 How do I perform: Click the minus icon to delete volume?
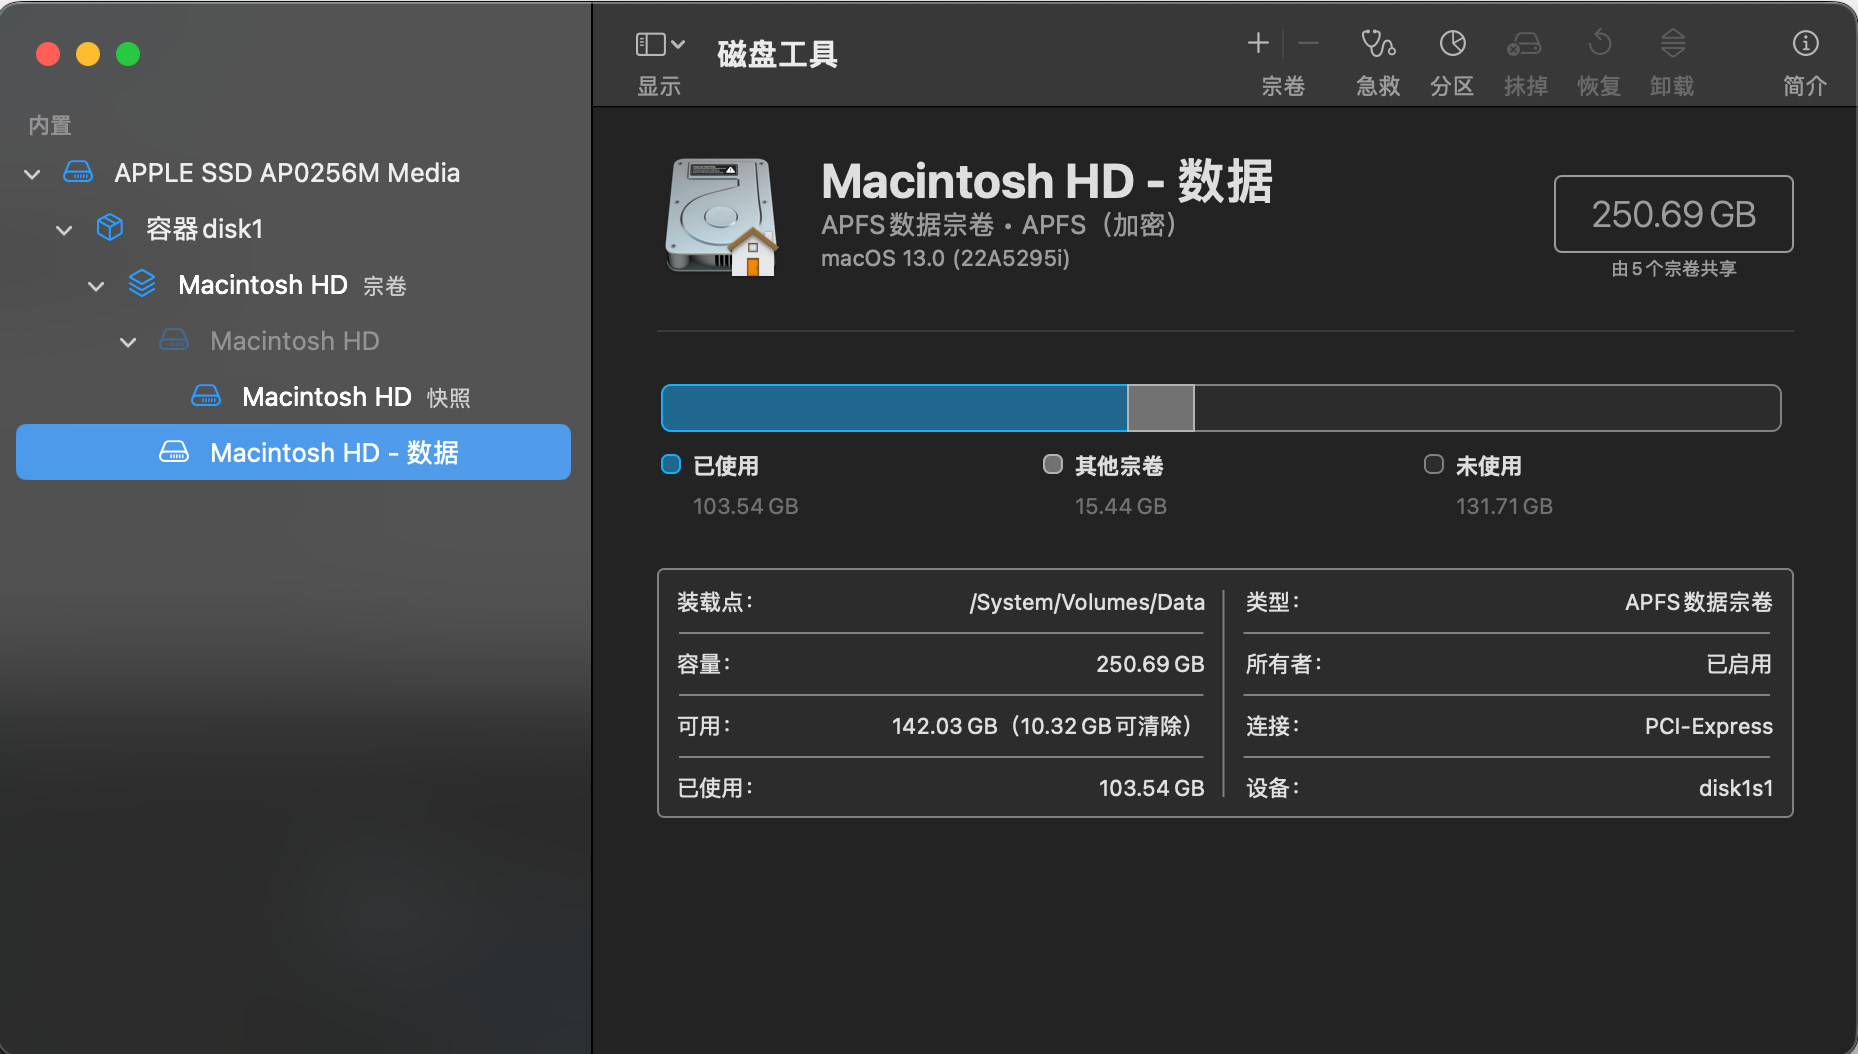coord(1308,43)
